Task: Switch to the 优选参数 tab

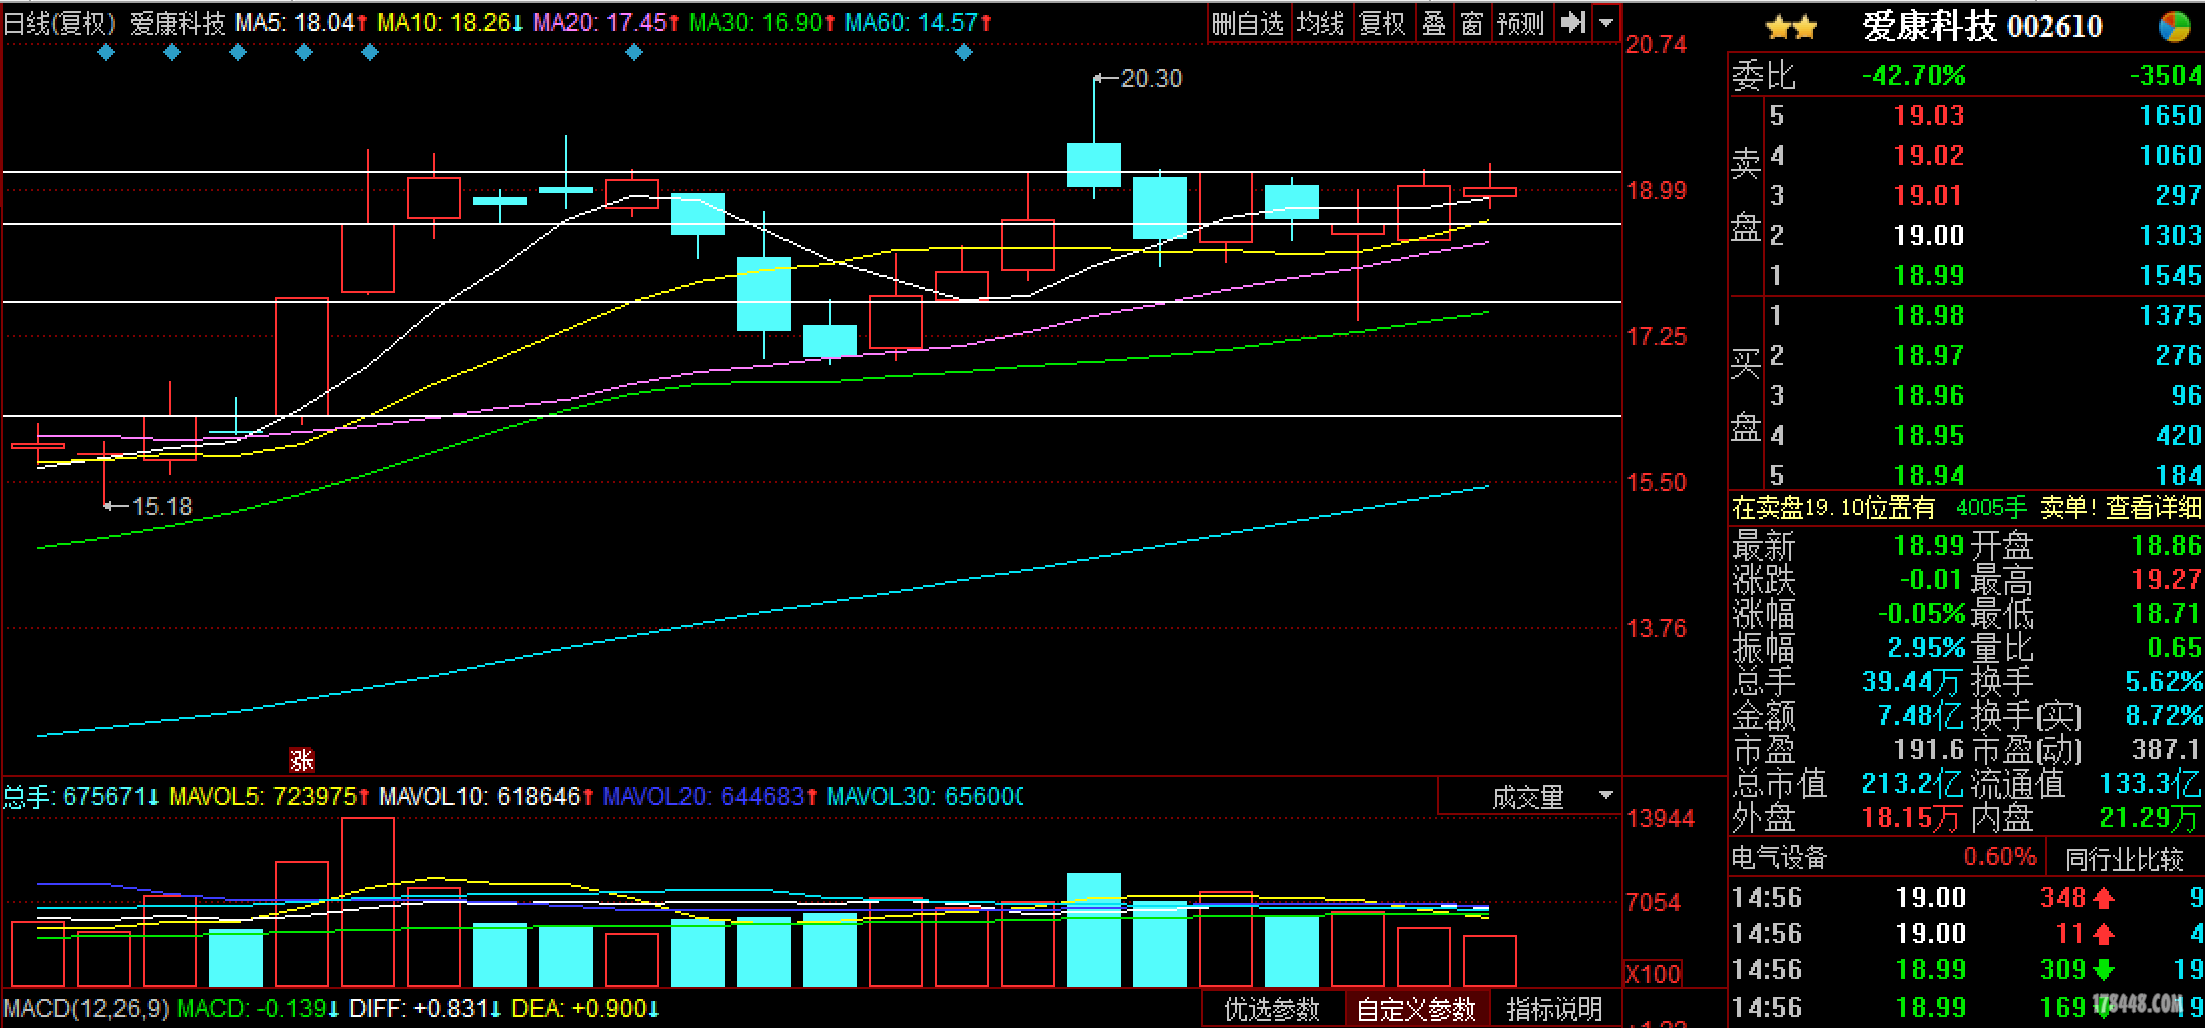Action: click(x=1272, y=1009)
